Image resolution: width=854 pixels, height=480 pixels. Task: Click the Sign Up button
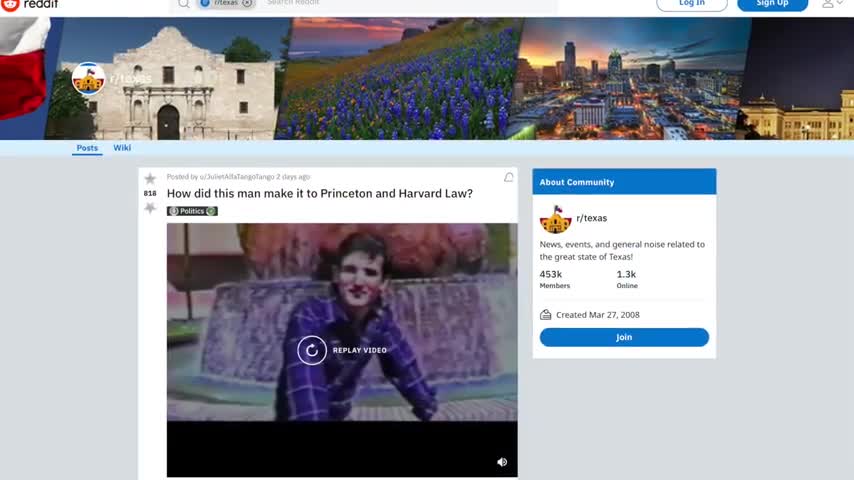[x=772, y=4]
